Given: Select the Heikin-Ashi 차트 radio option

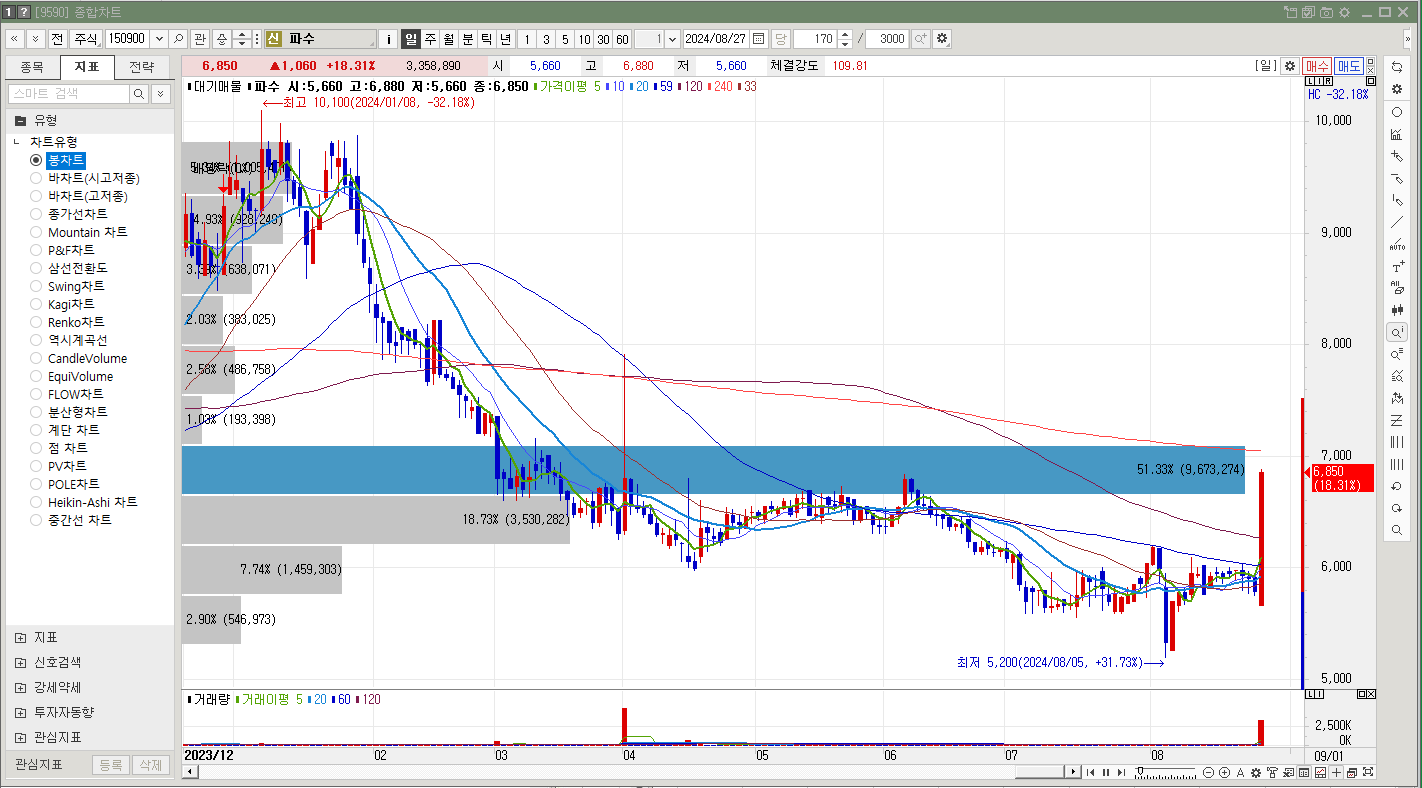Looking at the screenshot, I should click(36, 502).
